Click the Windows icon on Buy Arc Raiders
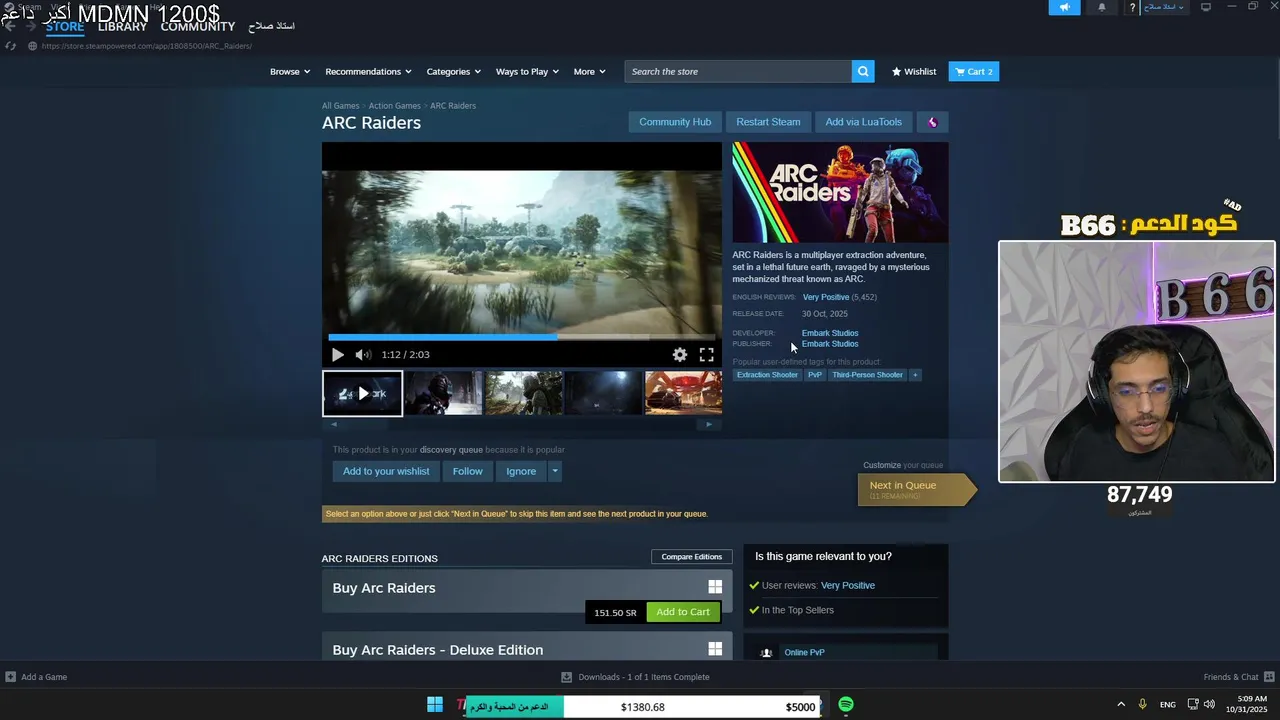 (x=715, y=587)
